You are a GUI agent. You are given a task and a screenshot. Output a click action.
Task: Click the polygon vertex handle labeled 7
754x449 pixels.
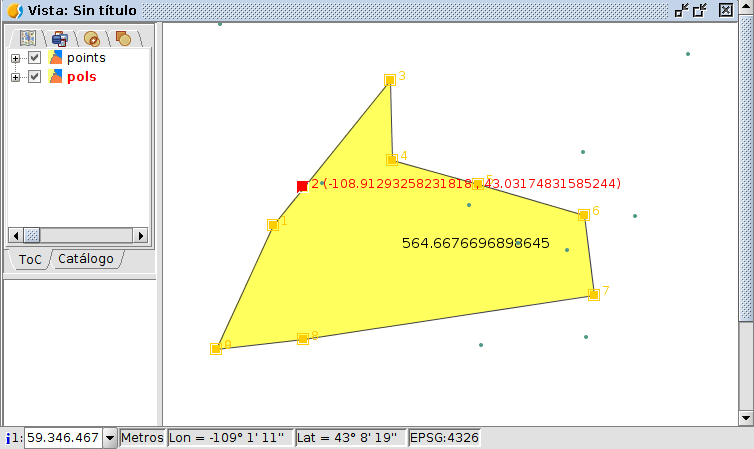click(593, 294)
